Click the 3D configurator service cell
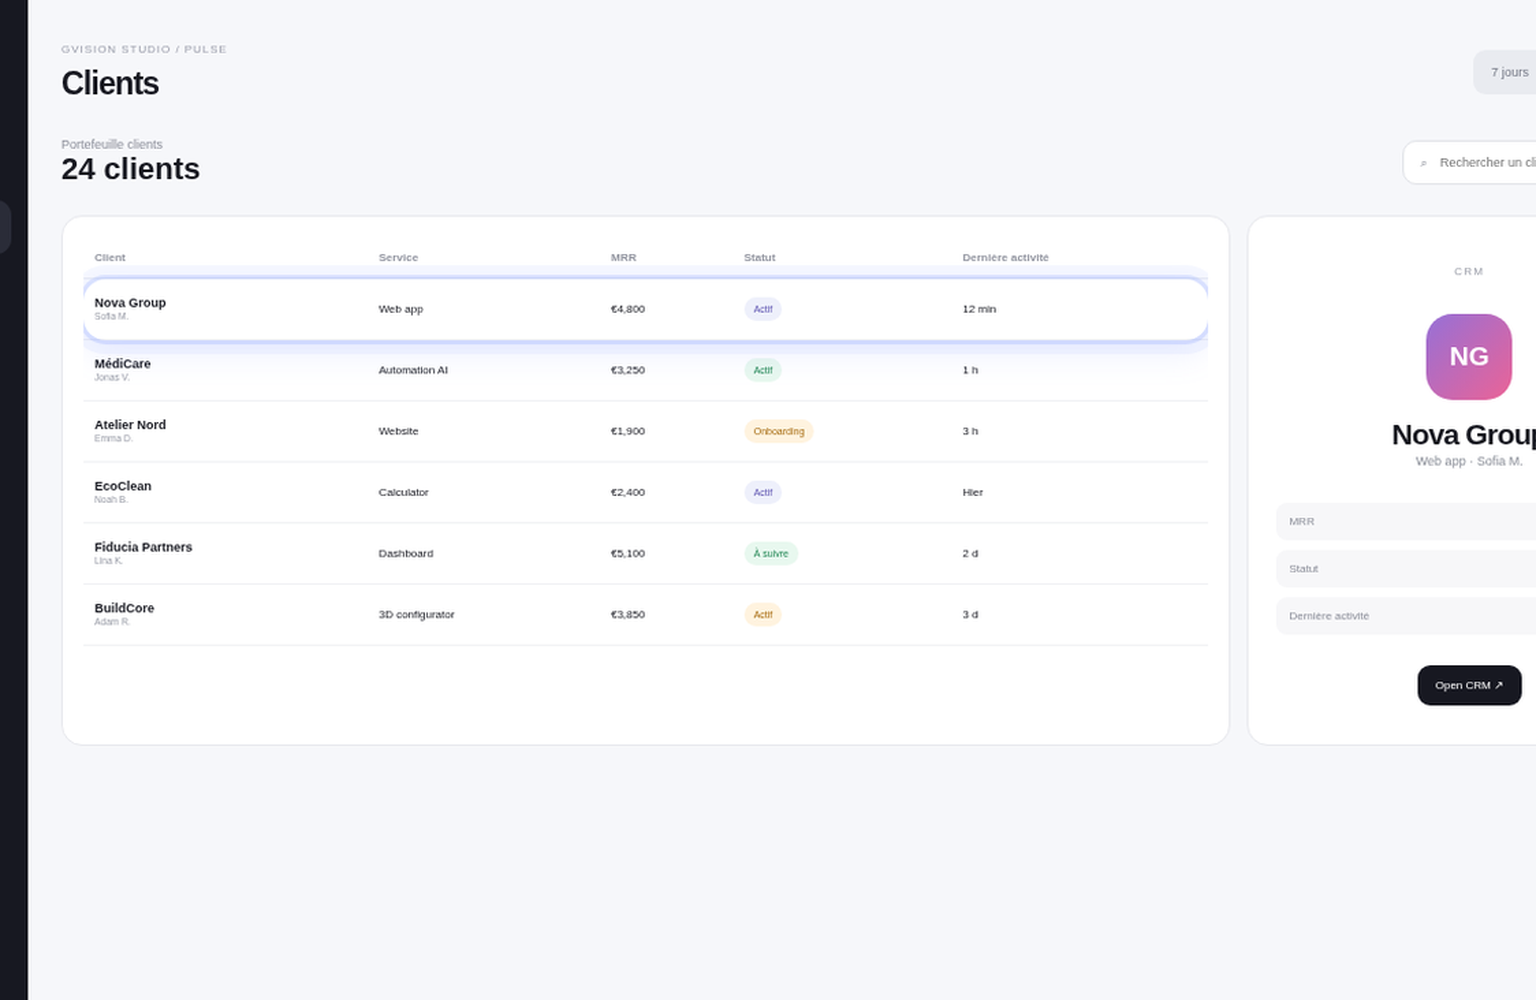The height and width of the screenshot is (1000, 1536). (416, 614)
